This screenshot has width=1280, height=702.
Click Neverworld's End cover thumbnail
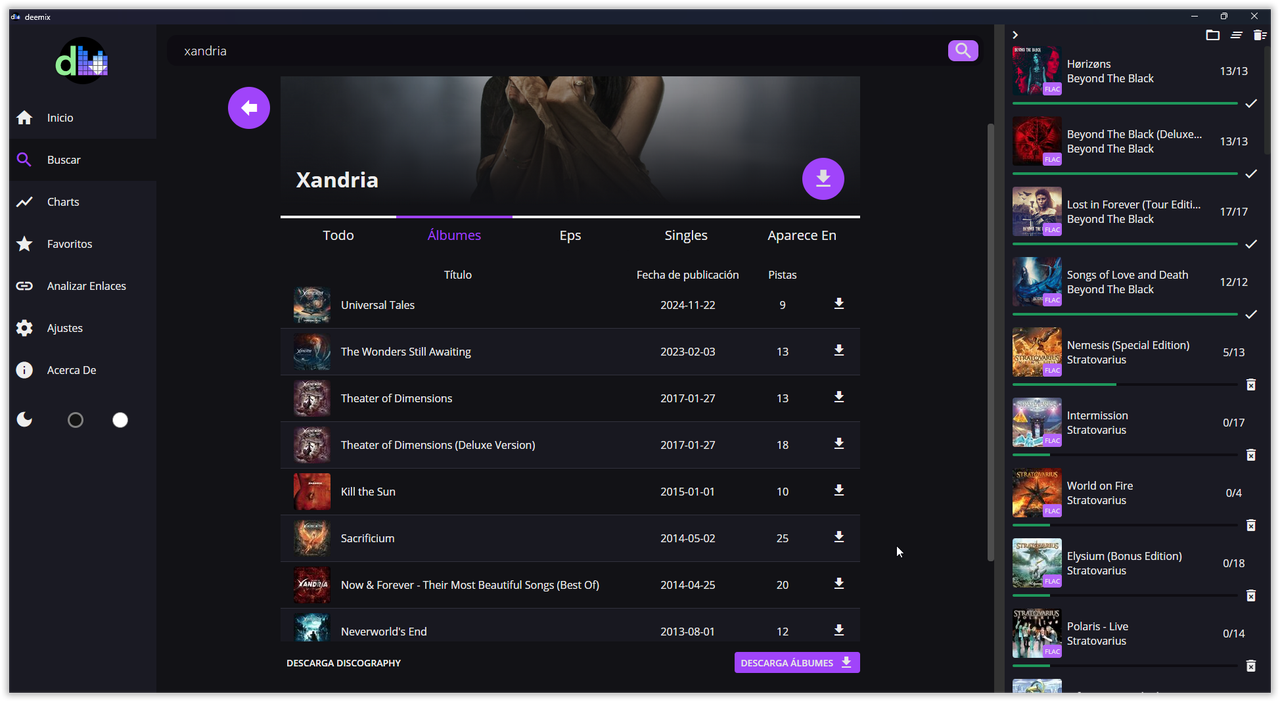tap(312, 628)
